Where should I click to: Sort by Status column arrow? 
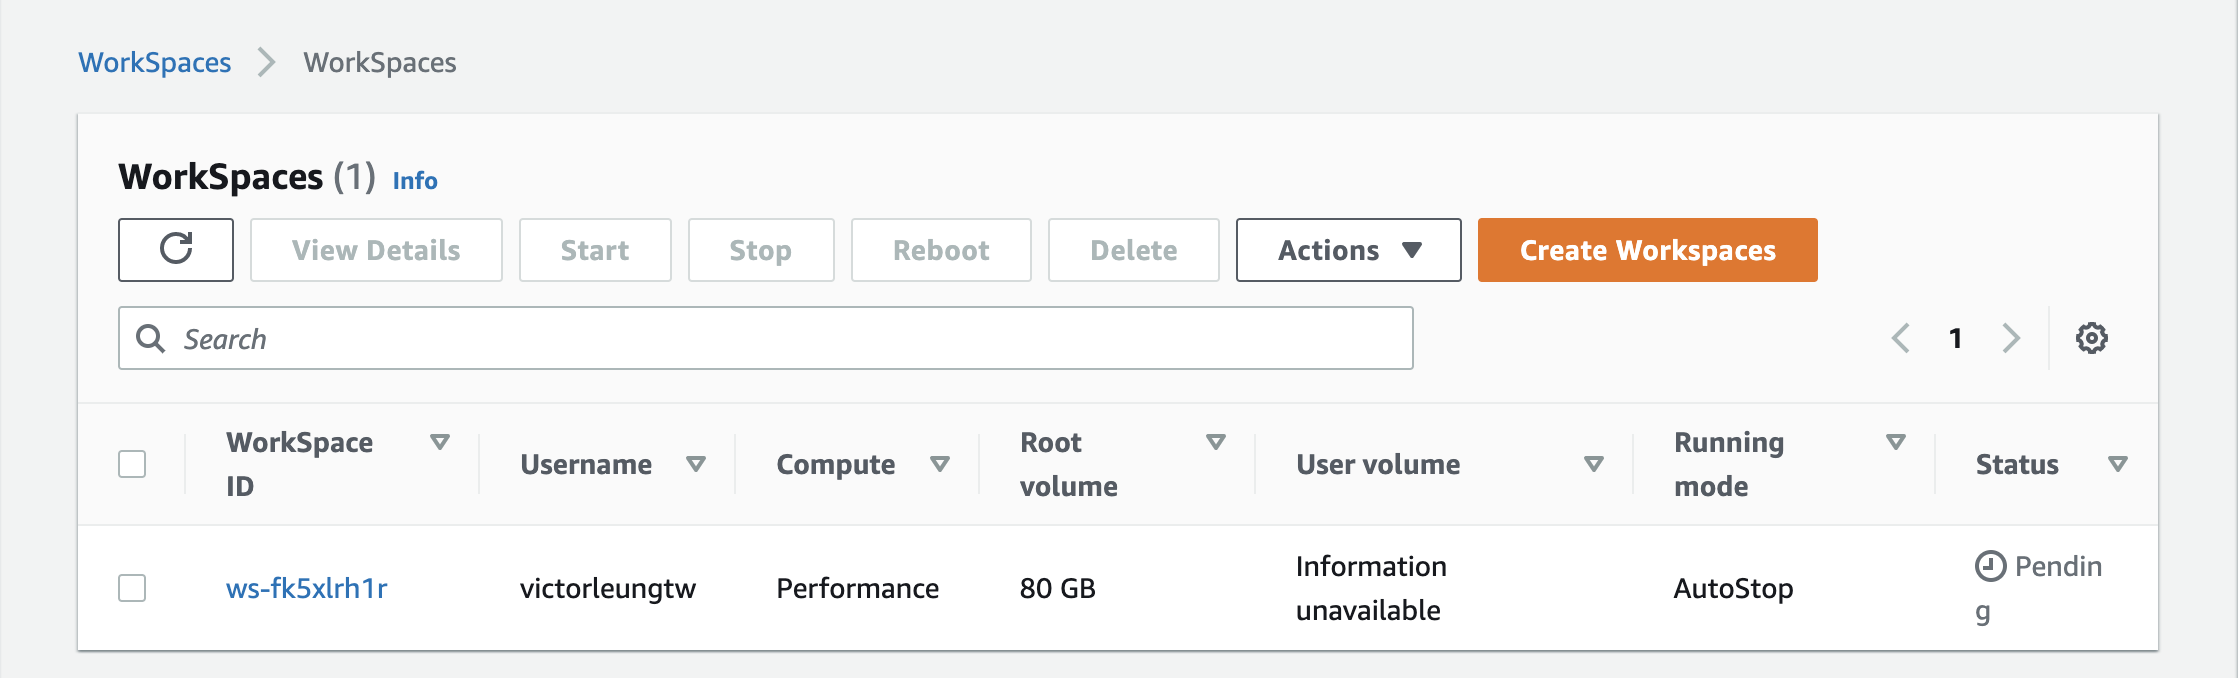2118,464
